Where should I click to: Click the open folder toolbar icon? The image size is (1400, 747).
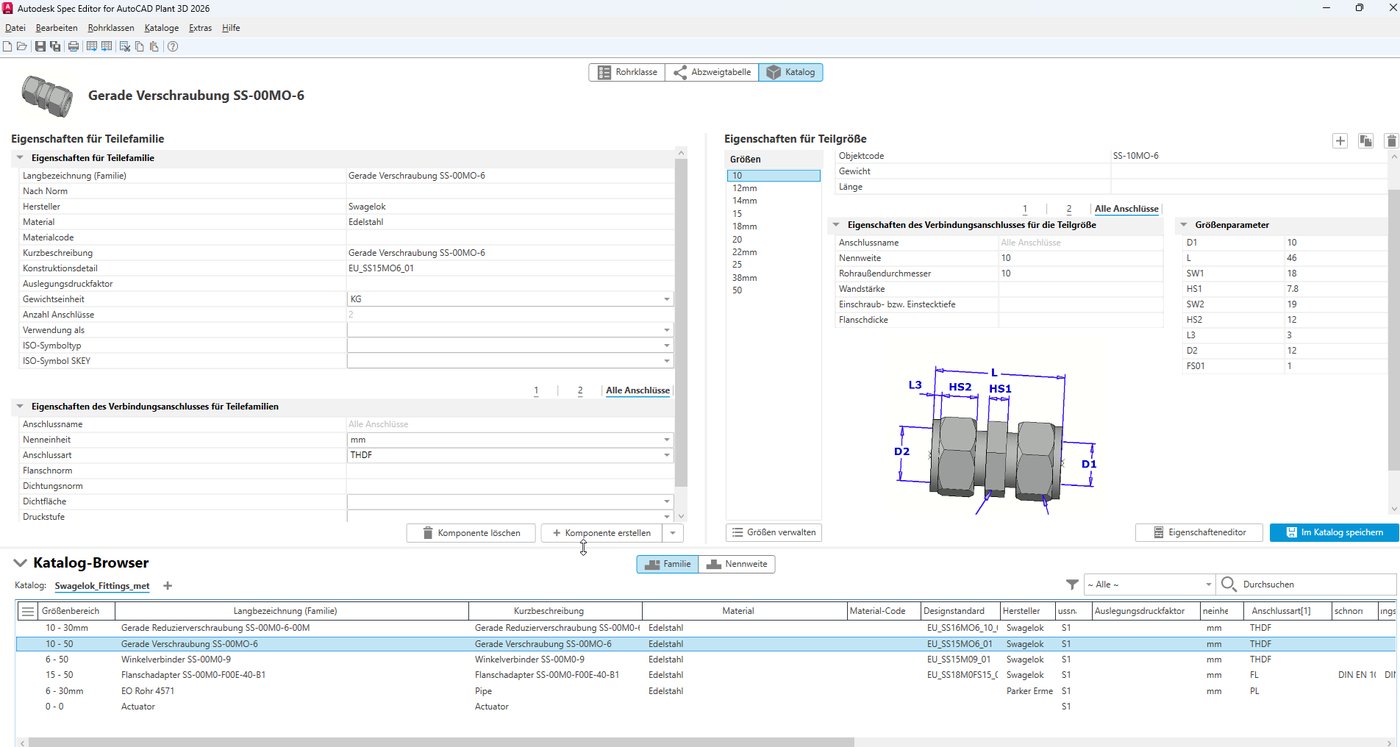22,46
